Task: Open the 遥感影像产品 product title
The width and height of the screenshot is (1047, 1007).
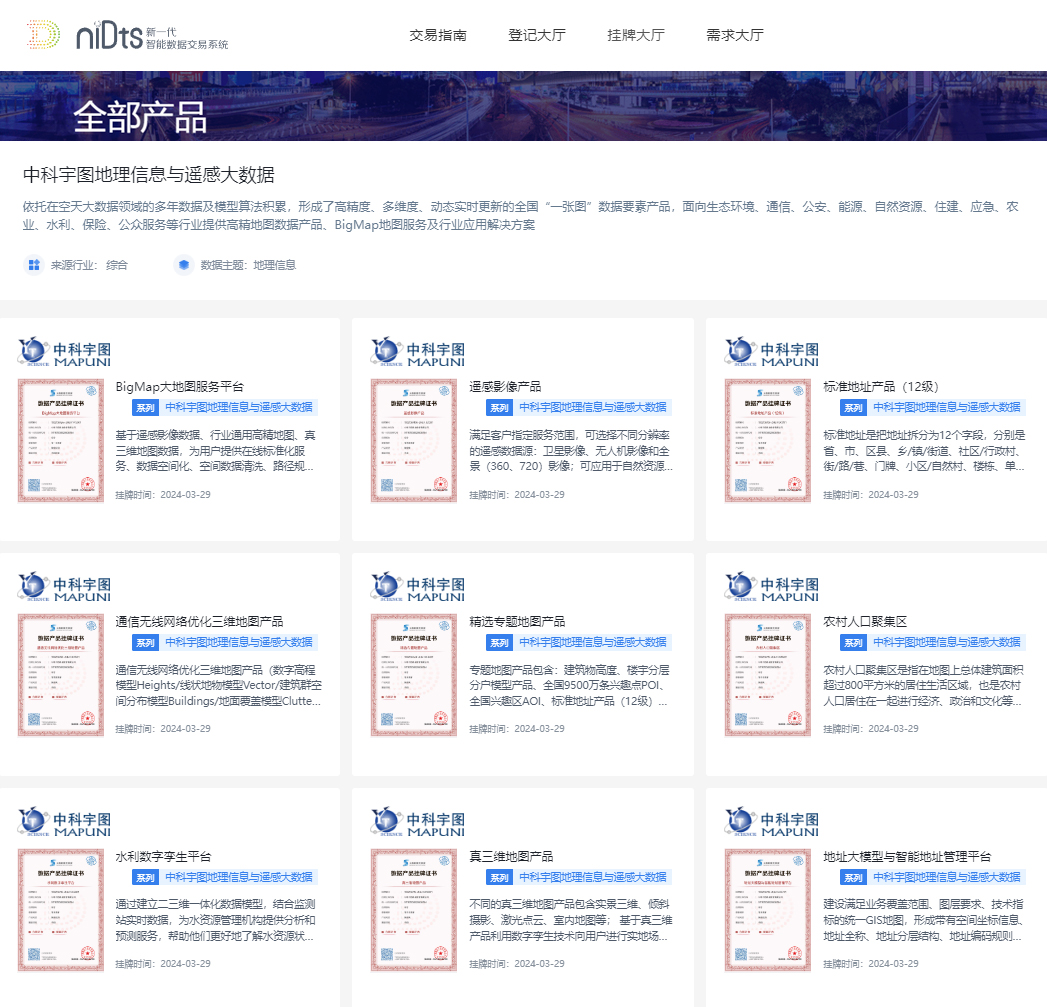Action: [x=505, y=387]
